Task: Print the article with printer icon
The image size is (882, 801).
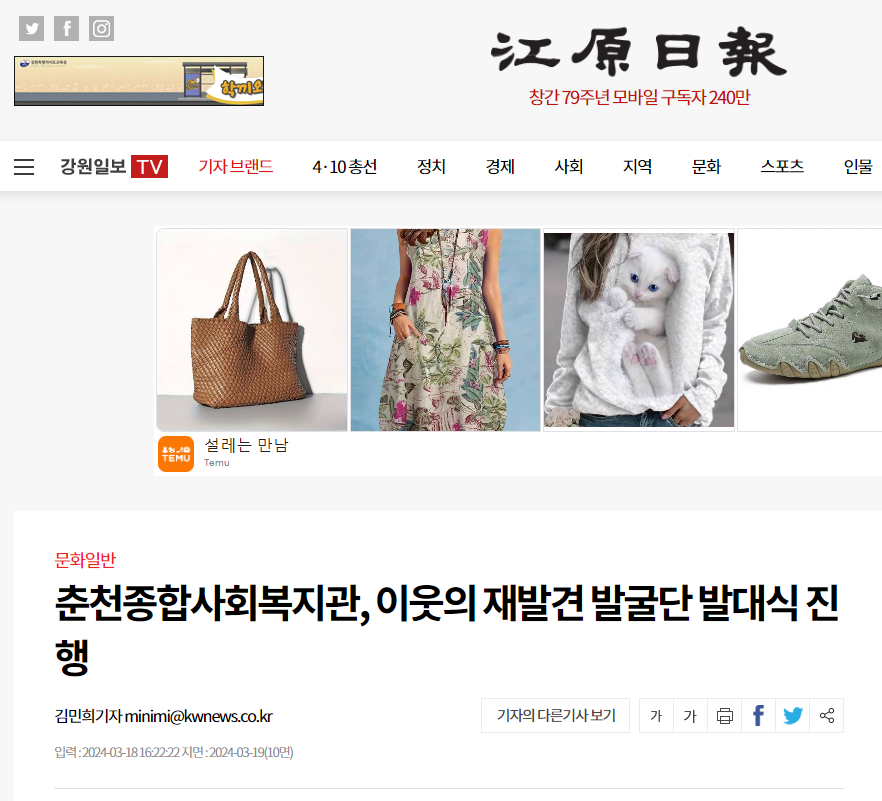Action: point(724,716)
